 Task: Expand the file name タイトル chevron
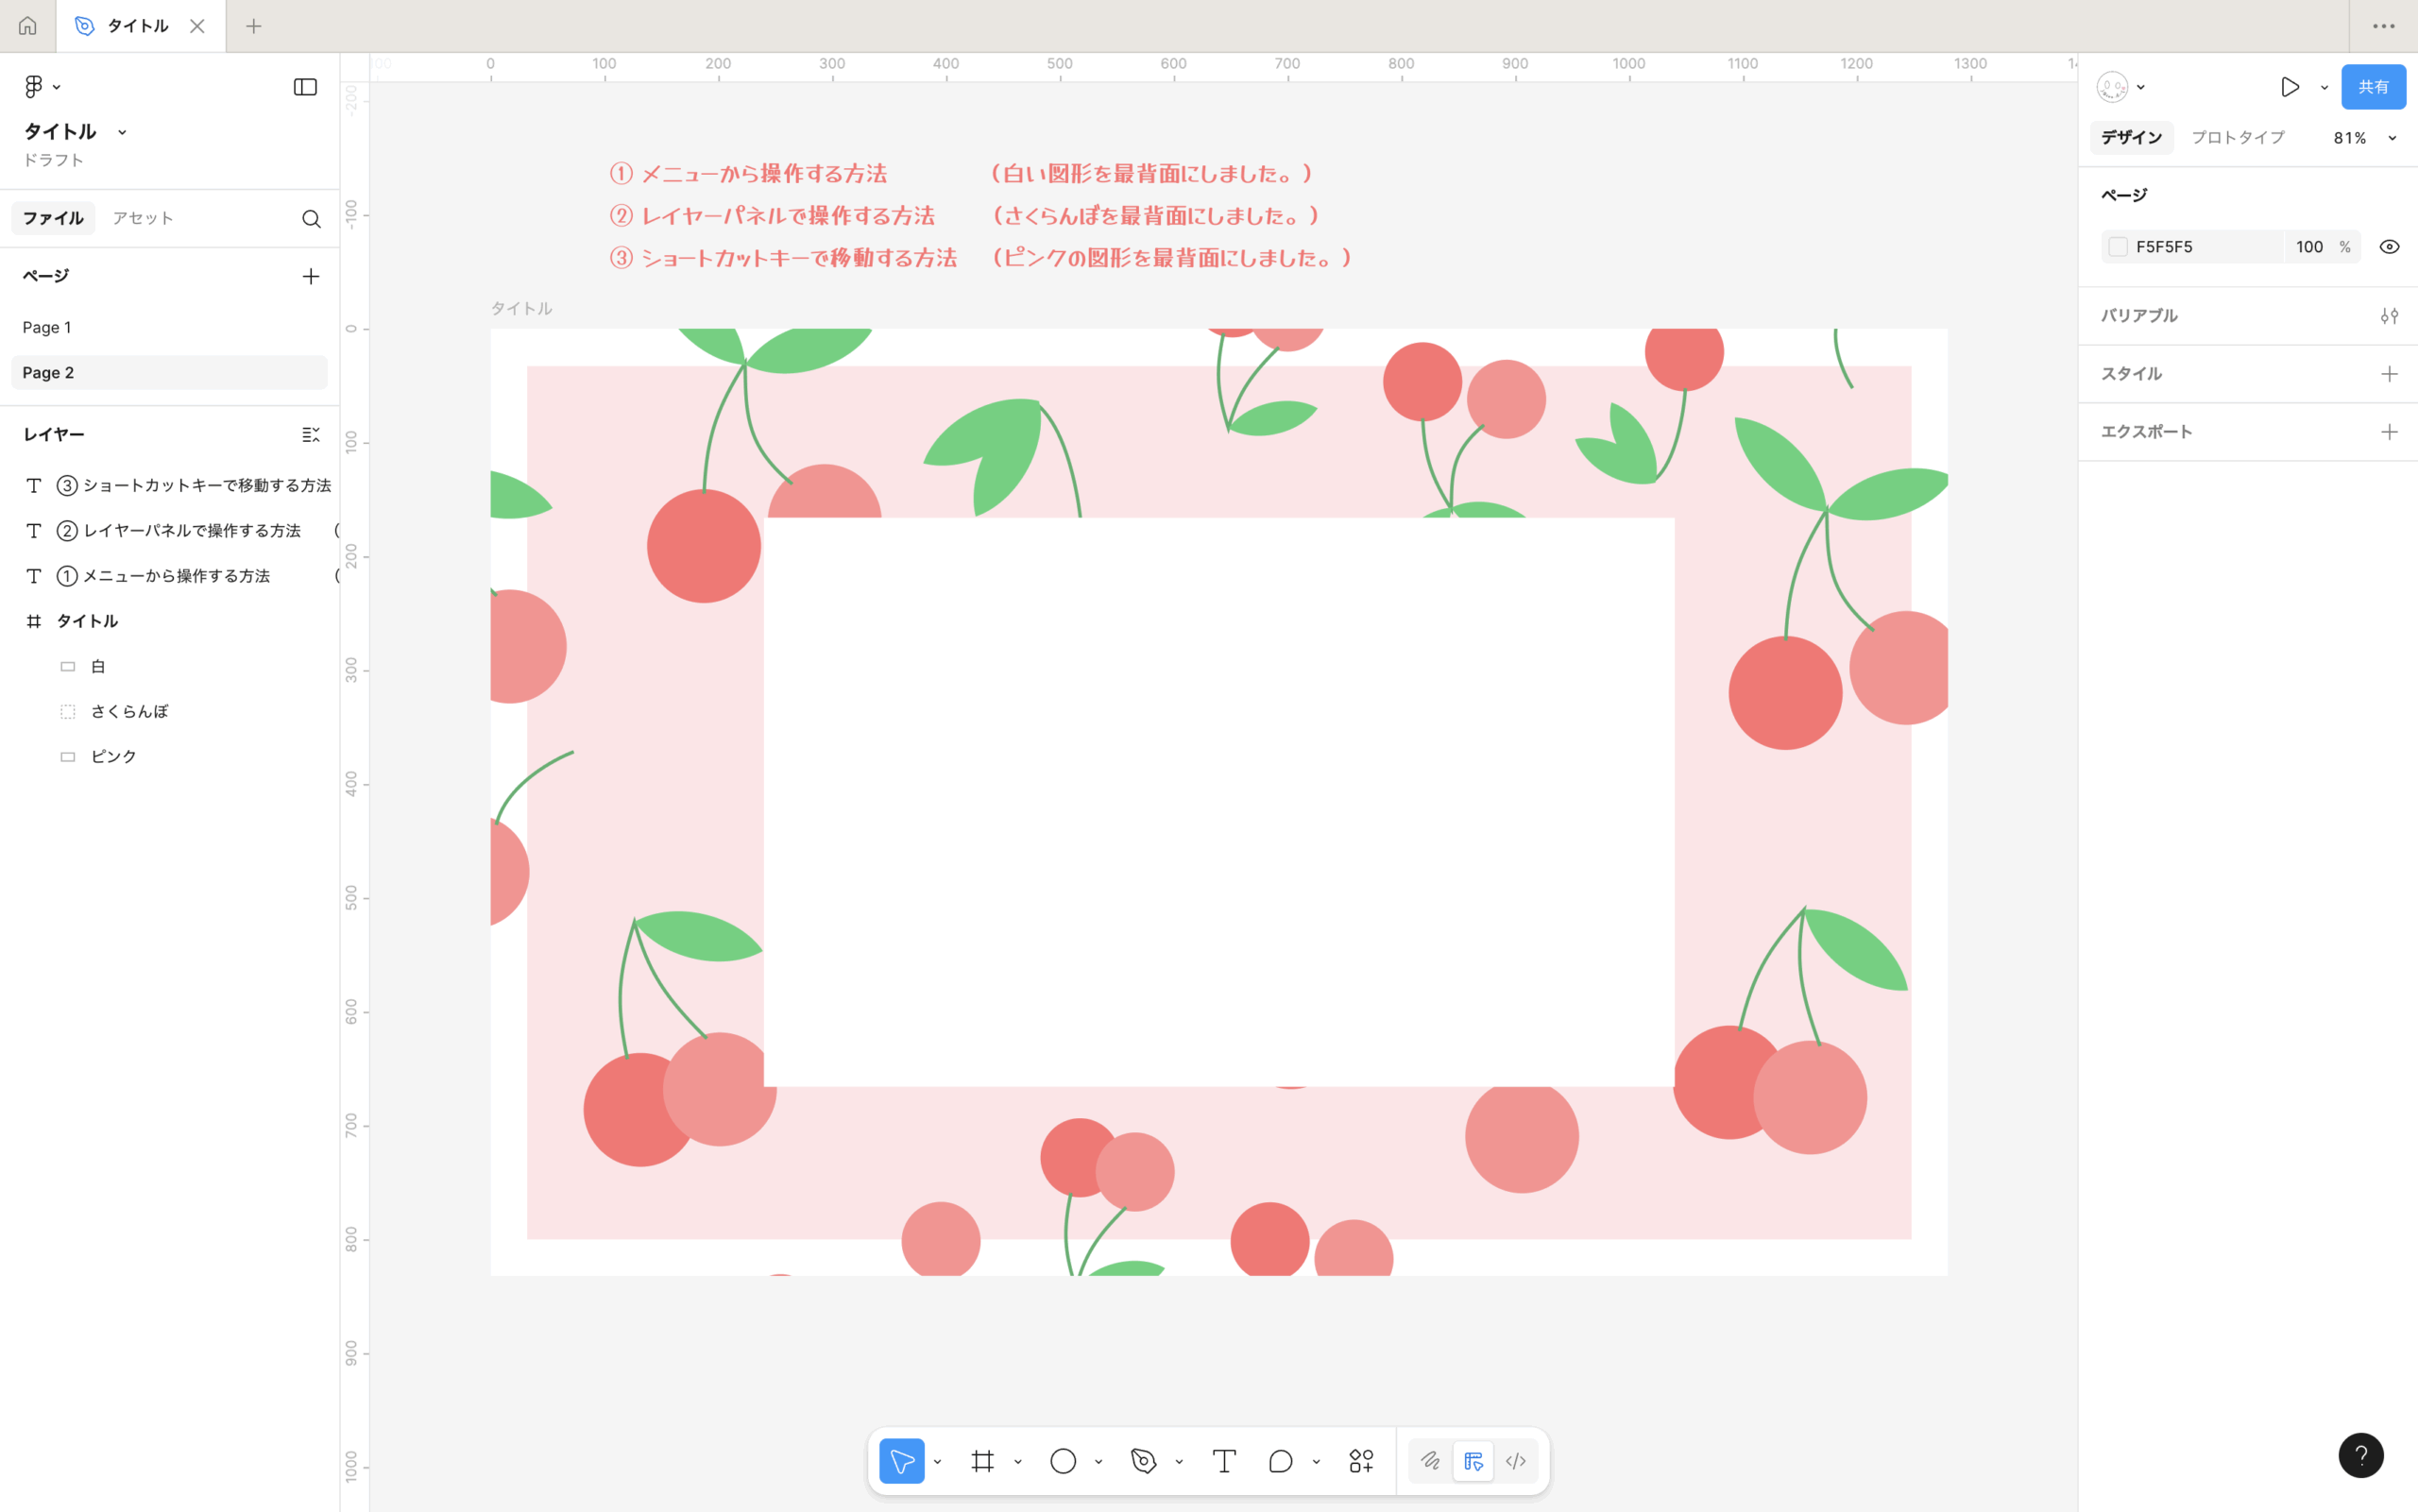[122, 132]
